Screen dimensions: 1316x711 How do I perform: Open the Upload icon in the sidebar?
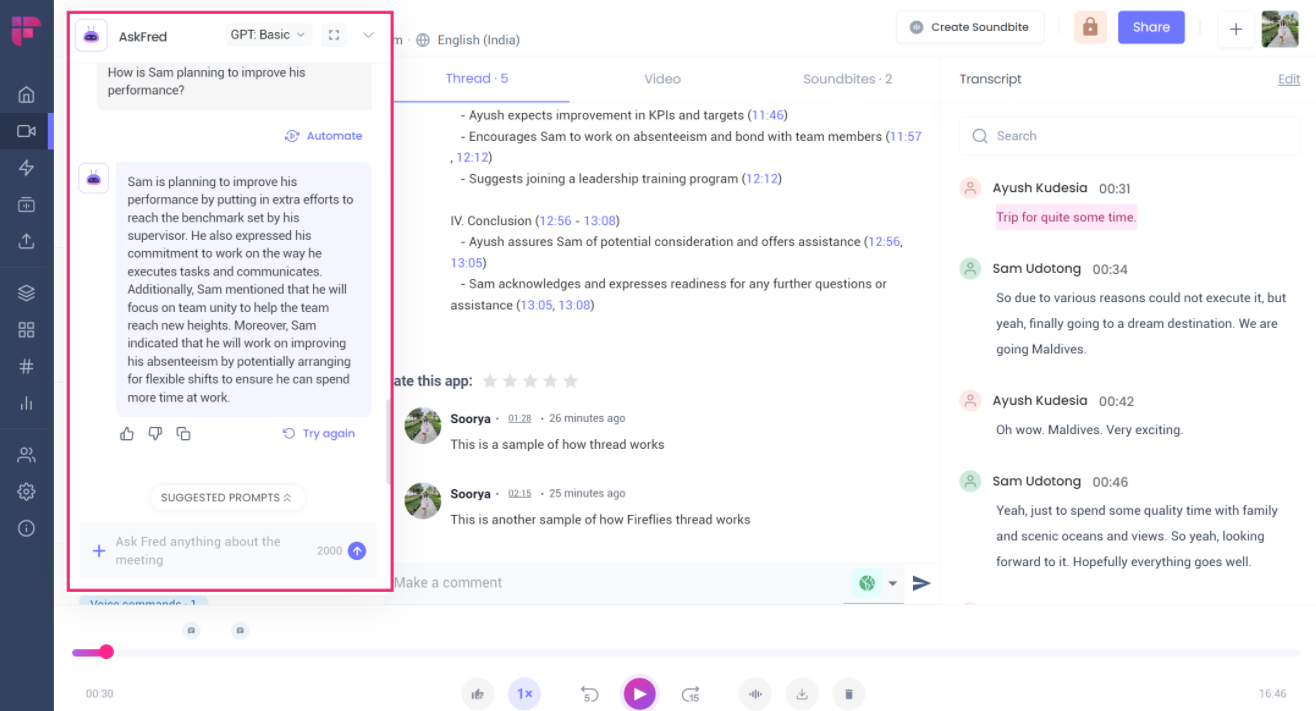[26, 240]
